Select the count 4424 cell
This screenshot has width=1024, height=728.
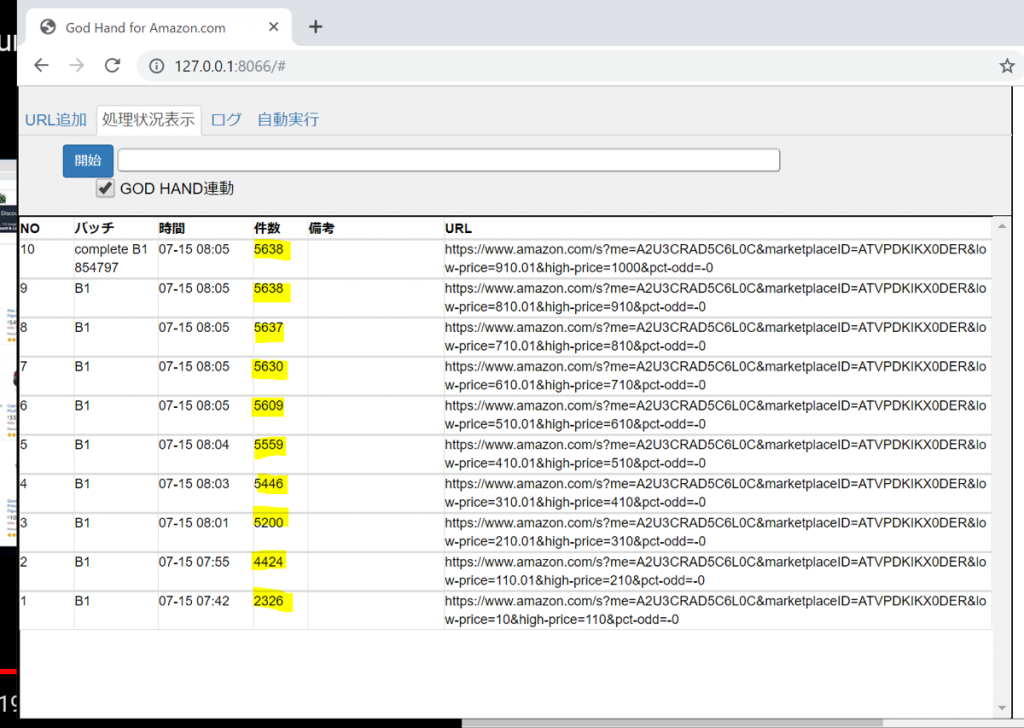pyautogui.click(x=268, y=562)
